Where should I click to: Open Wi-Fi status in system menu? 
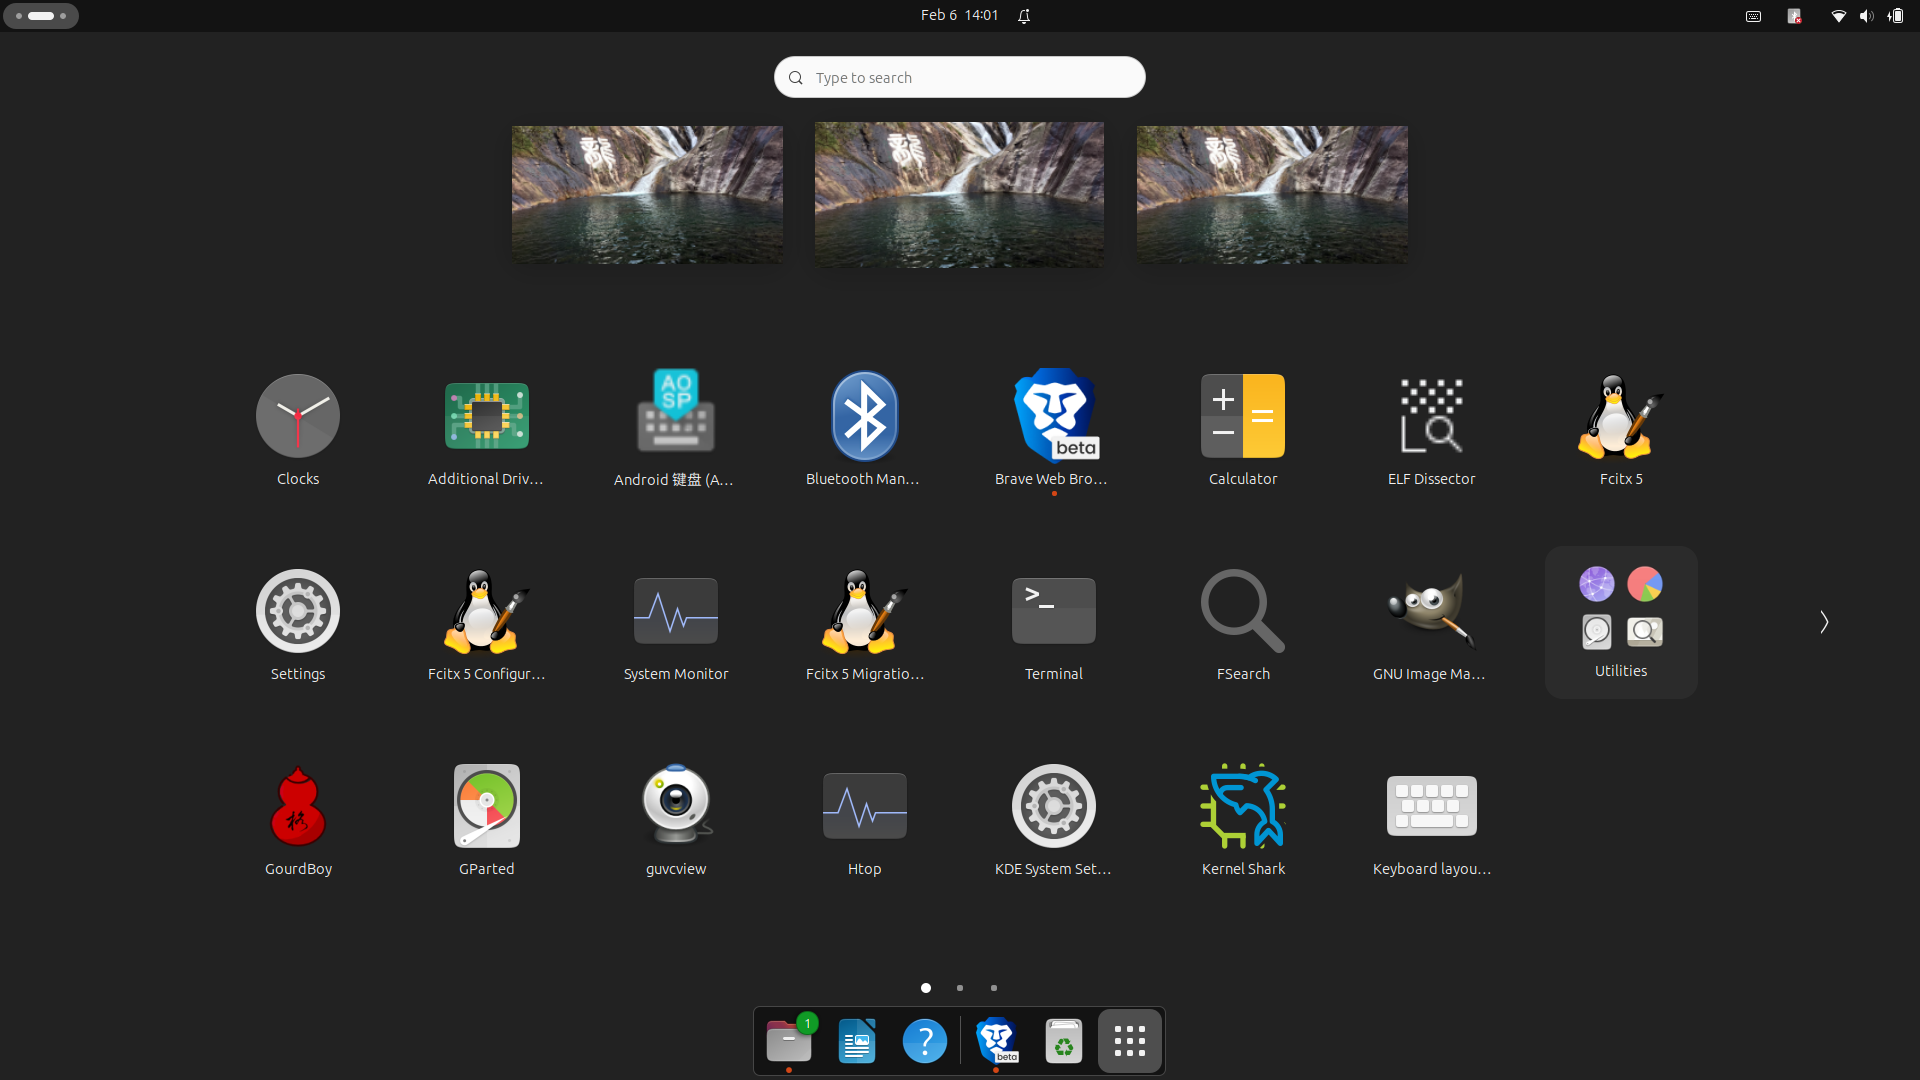[x=1838, y=16]
